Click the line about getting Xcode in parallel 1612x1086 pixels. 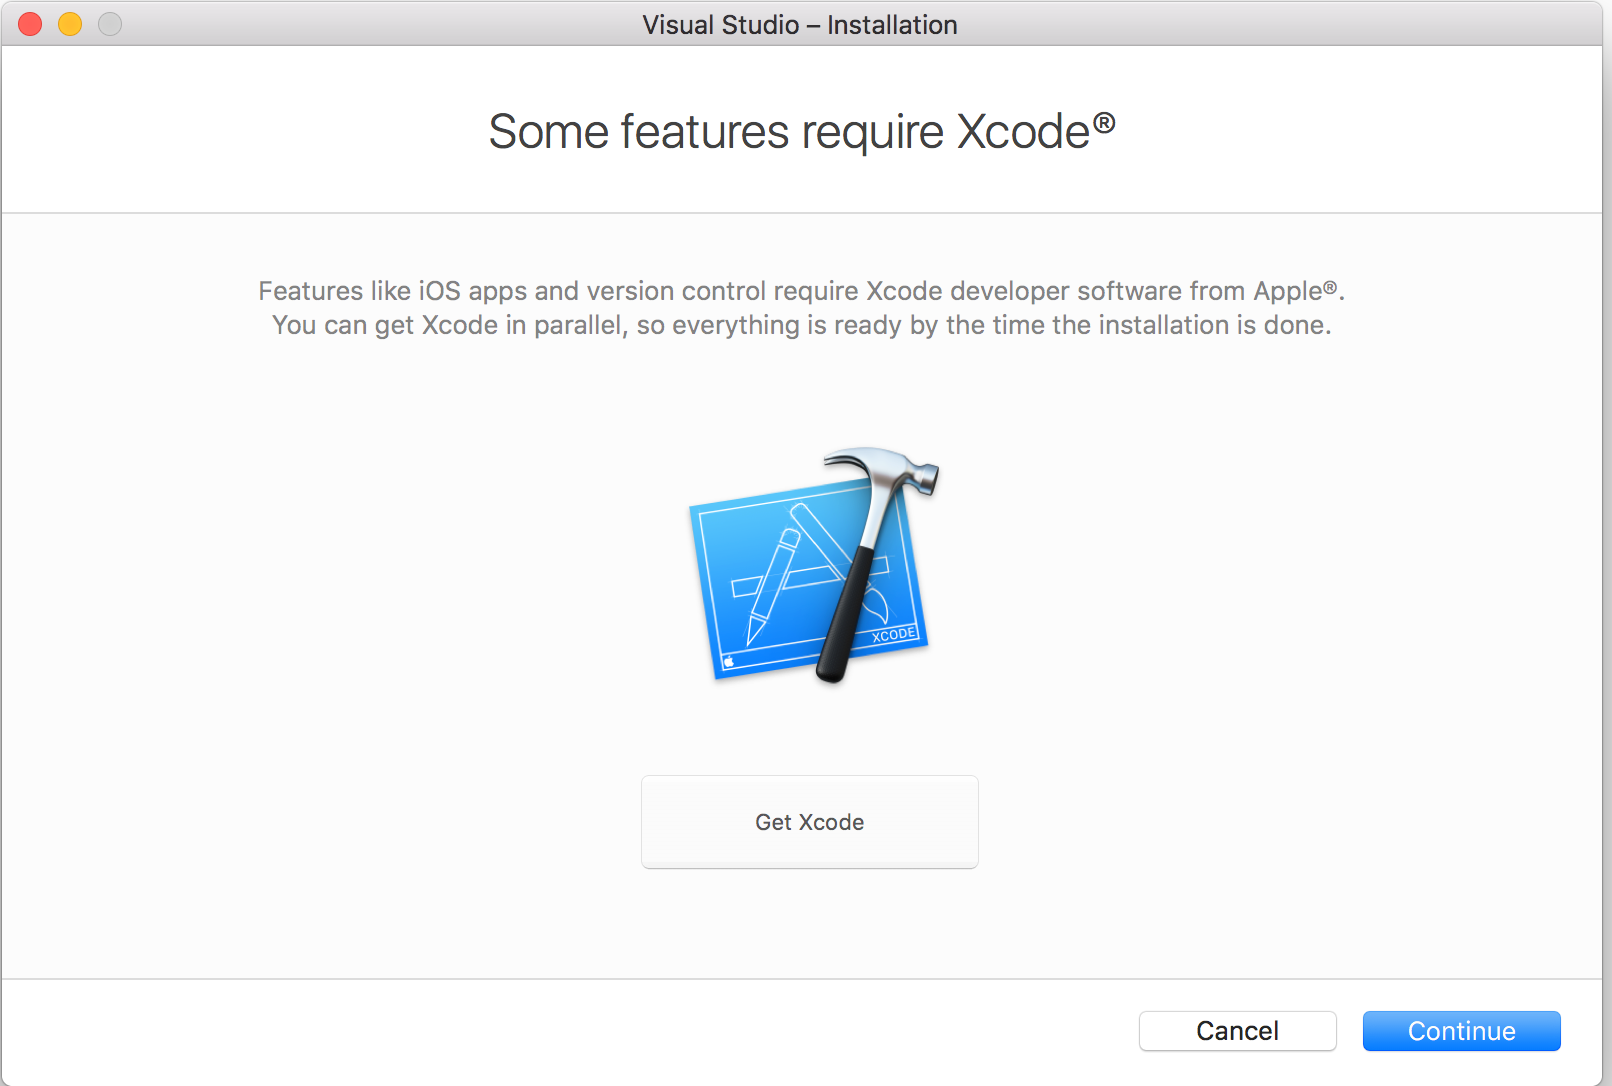pyautogui.click(x=802, y=325)
